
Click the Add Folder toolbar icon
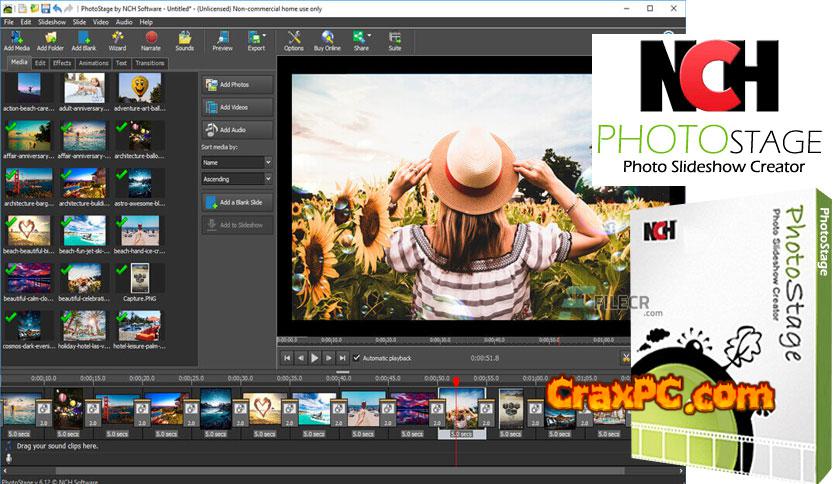(x=50, y=38)
